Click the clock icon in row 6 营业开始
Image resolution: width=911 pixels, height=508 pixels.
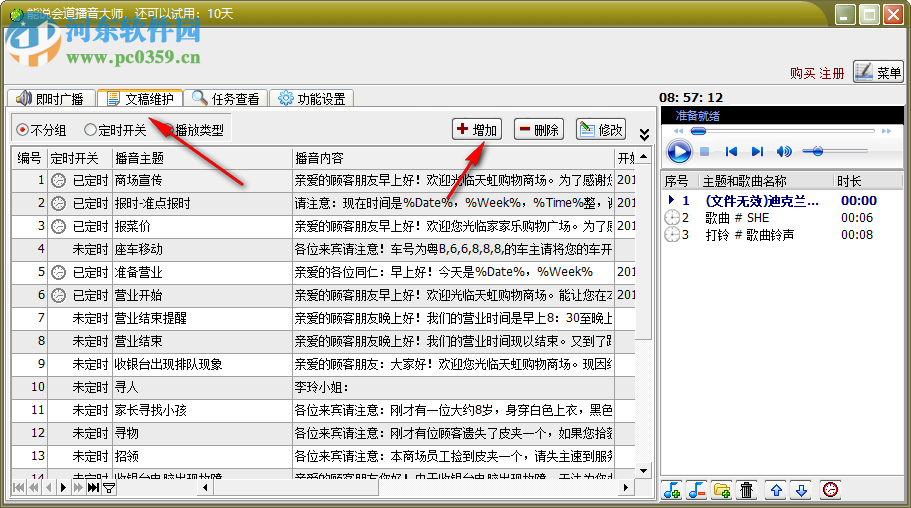pyautogui.click(x=59, y=296)
